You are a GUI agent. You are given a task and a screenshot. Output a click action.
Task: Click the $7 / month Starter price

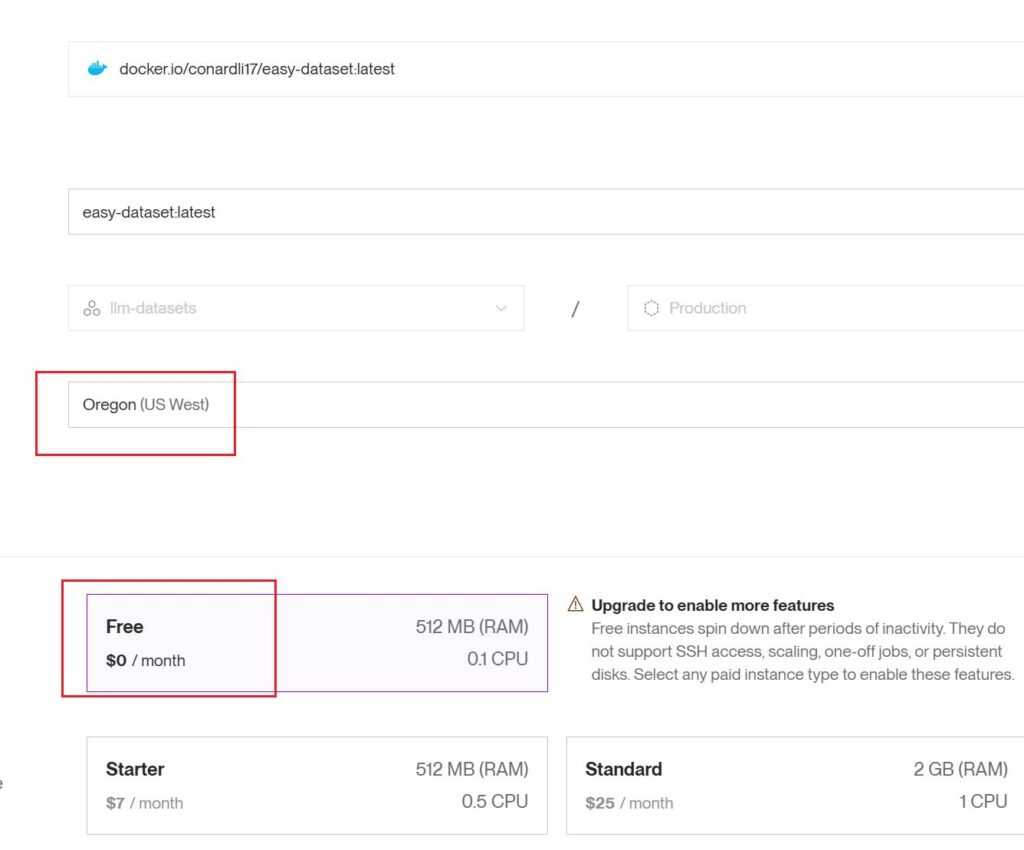point(144,803)
